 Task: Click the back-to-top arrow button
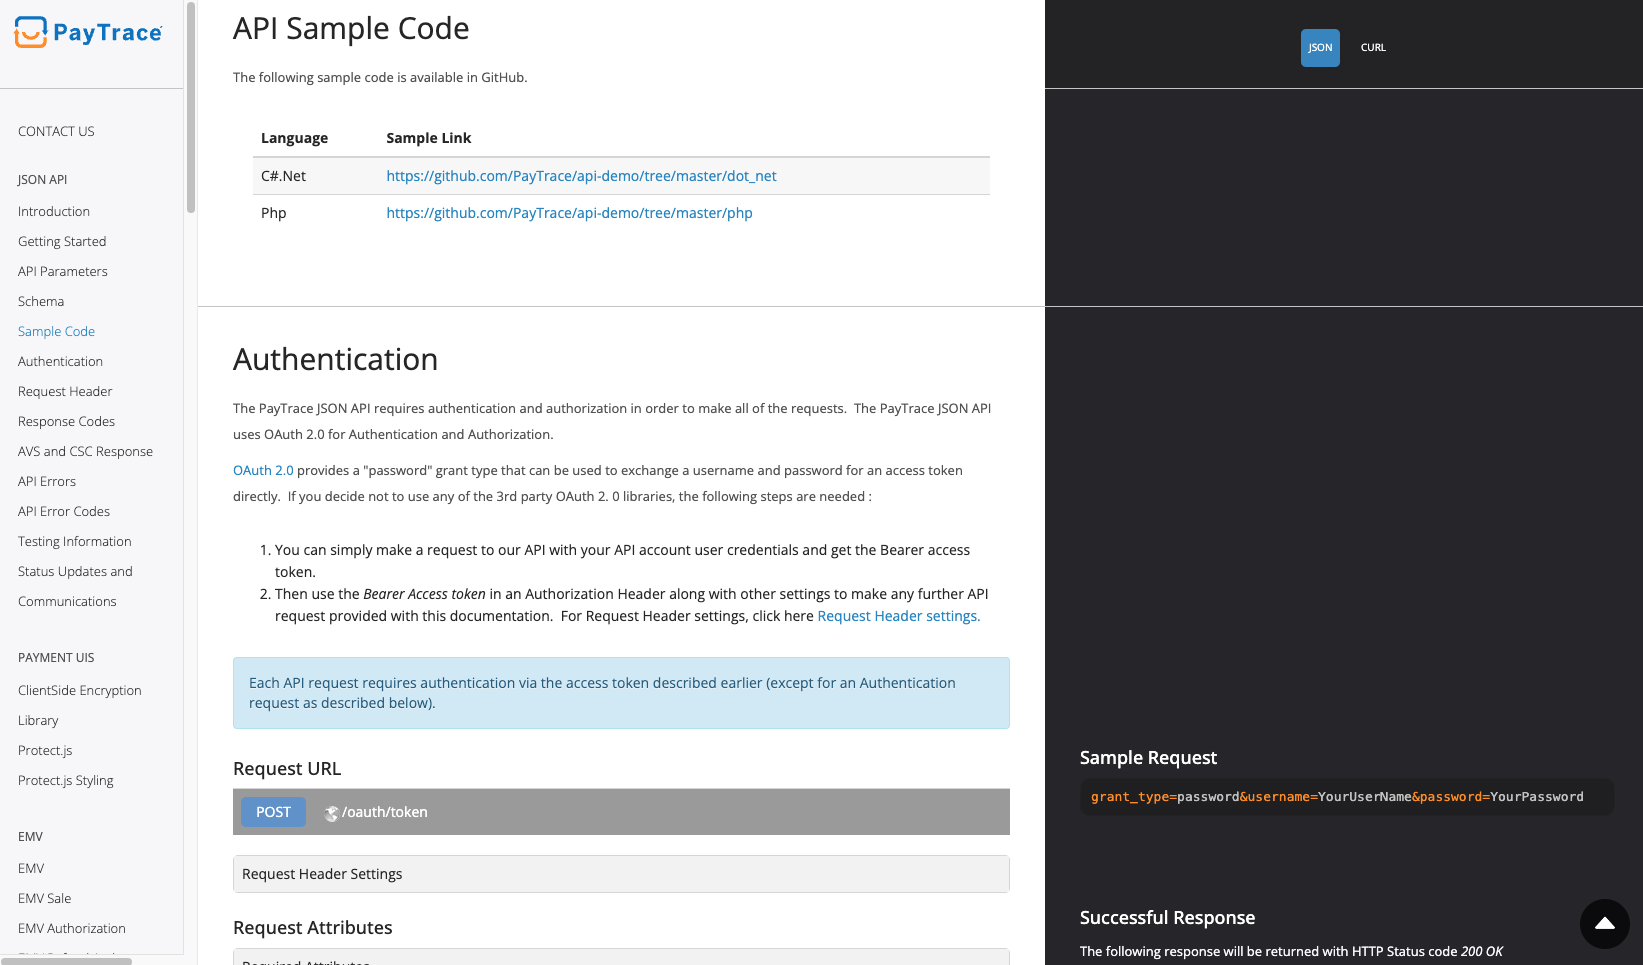[x=1604, y=924]
